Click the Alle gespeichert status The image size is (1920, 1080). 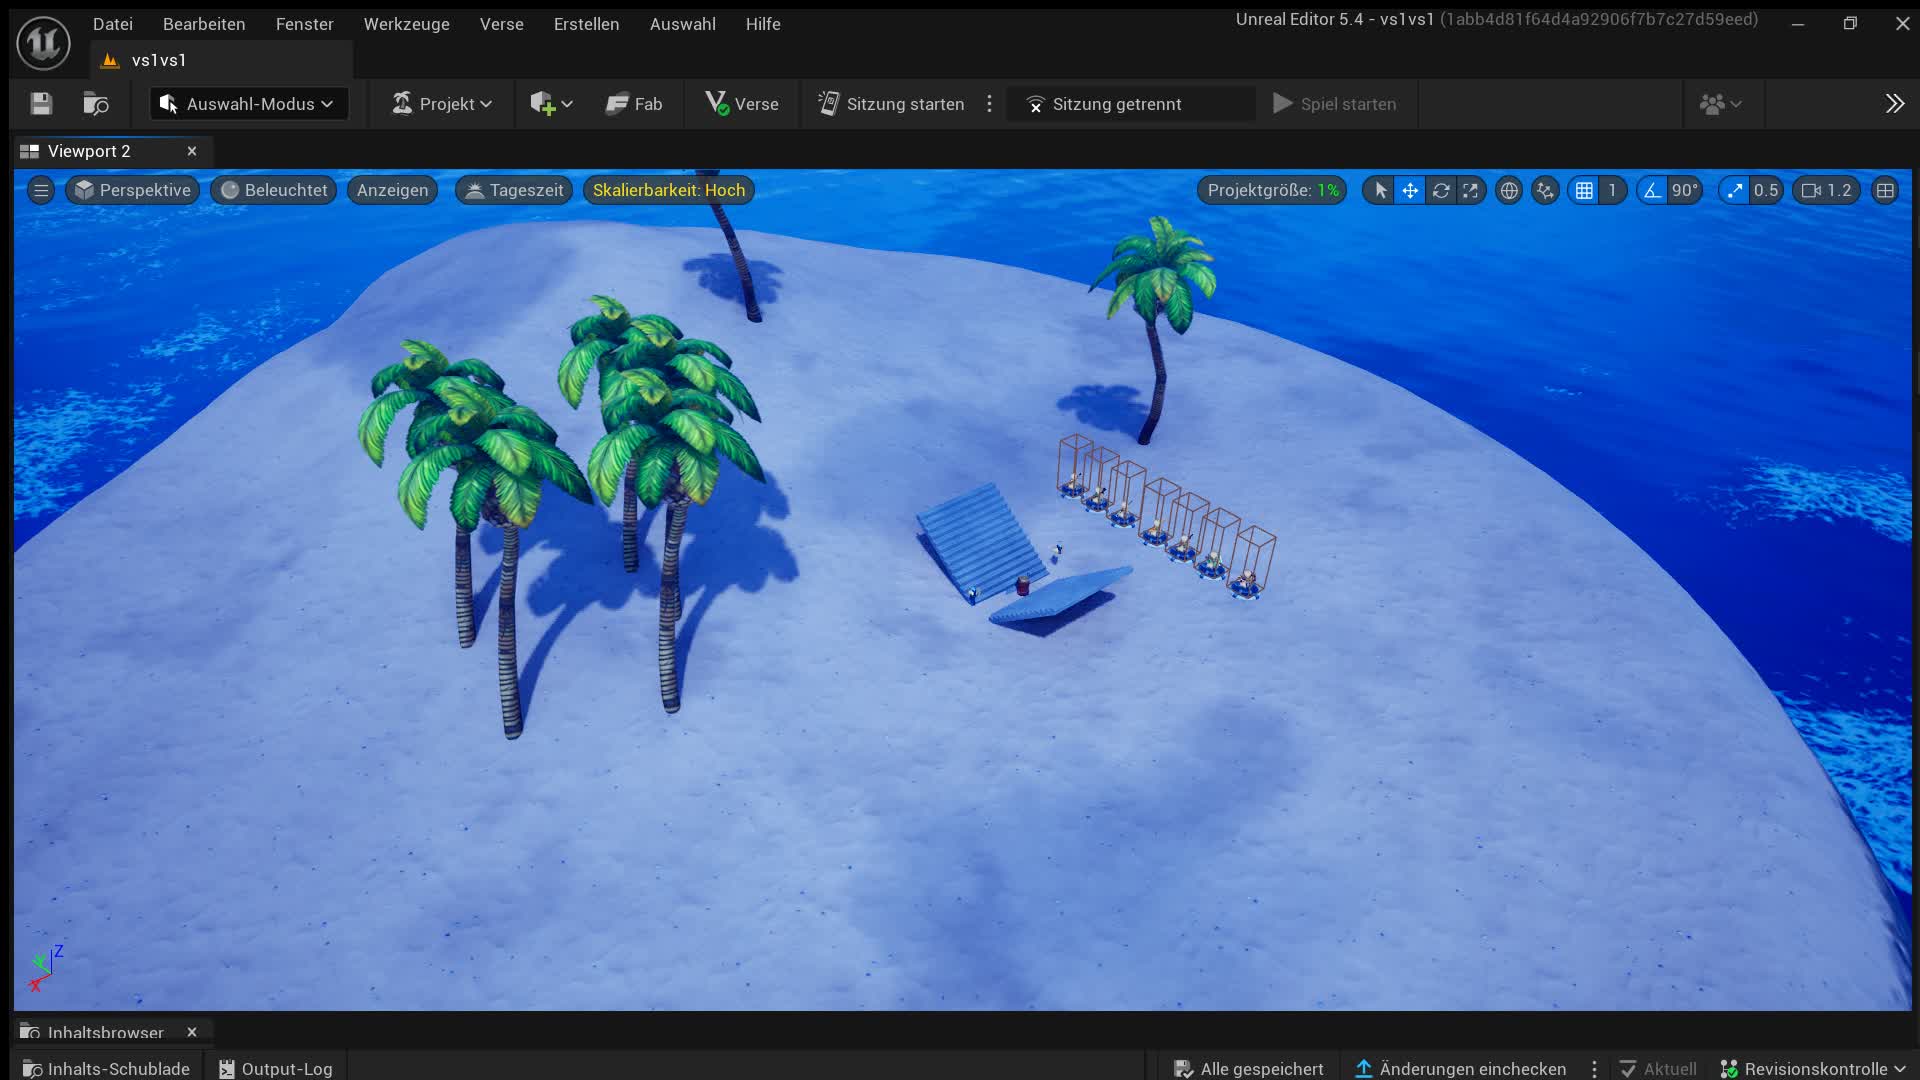[x=1248, y=1069]
